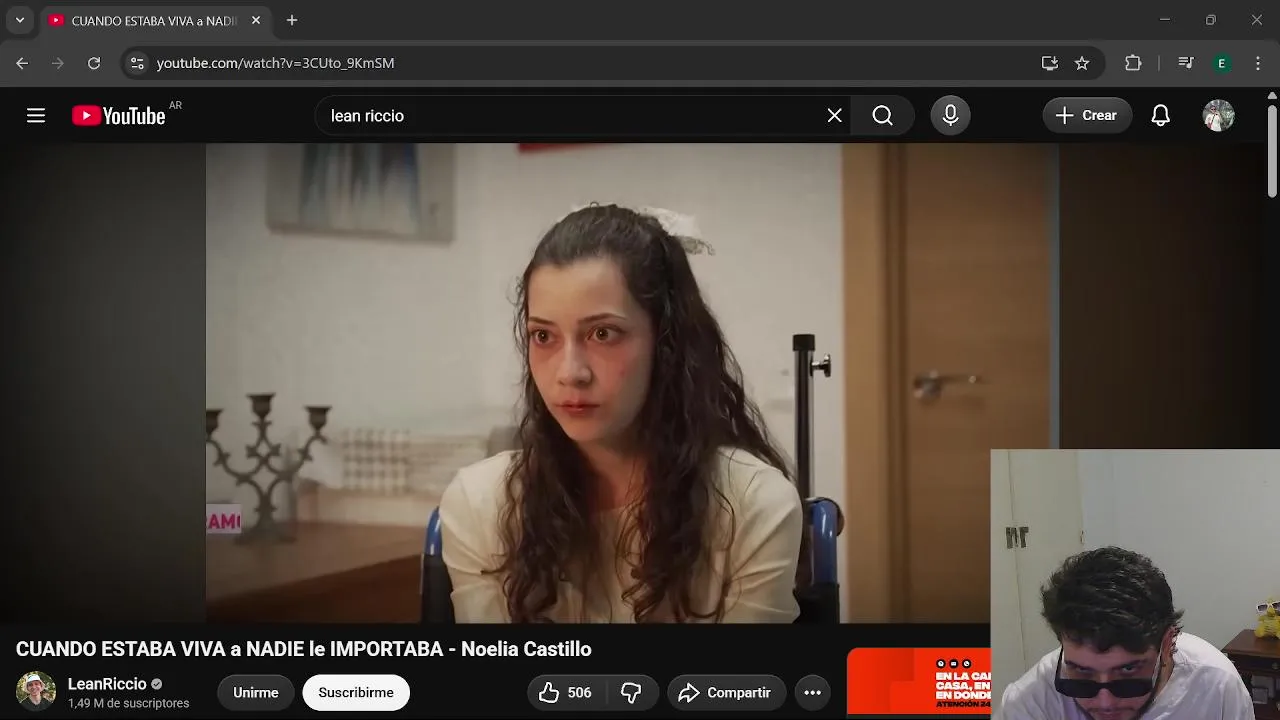Go back in the browser

[22, 63]
